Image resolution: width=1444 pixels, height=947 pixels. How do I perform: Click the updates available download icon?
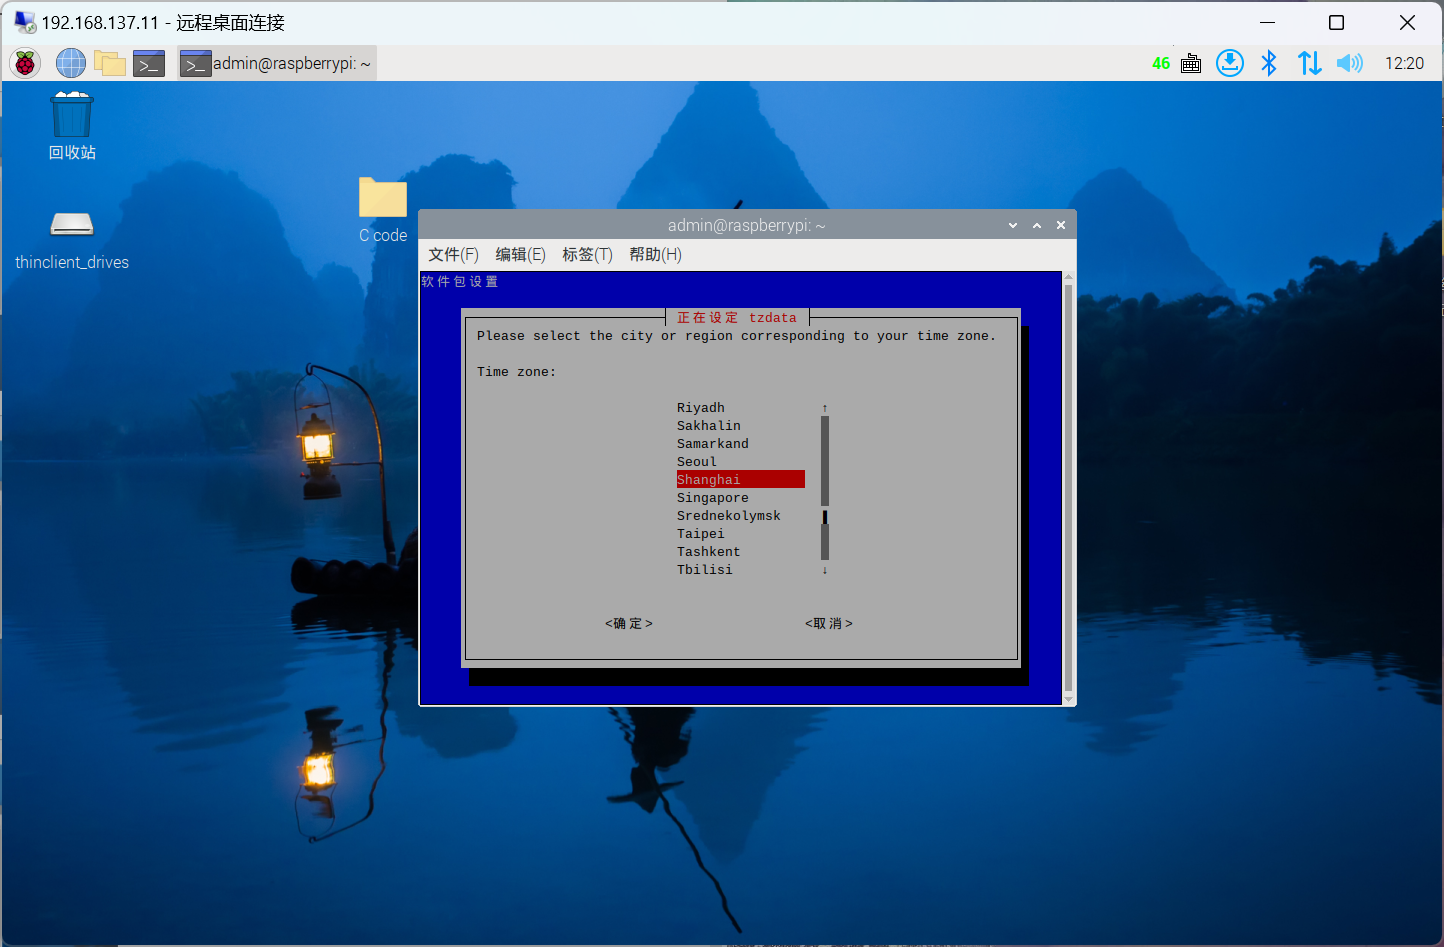(1230, 63)
